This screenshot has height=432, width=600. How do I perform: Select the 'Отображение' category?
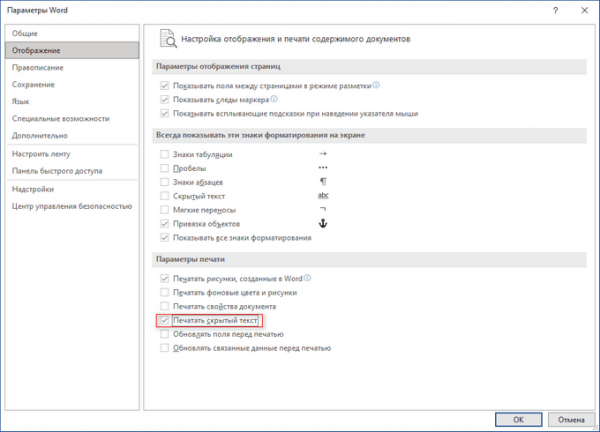coord(72,50)
